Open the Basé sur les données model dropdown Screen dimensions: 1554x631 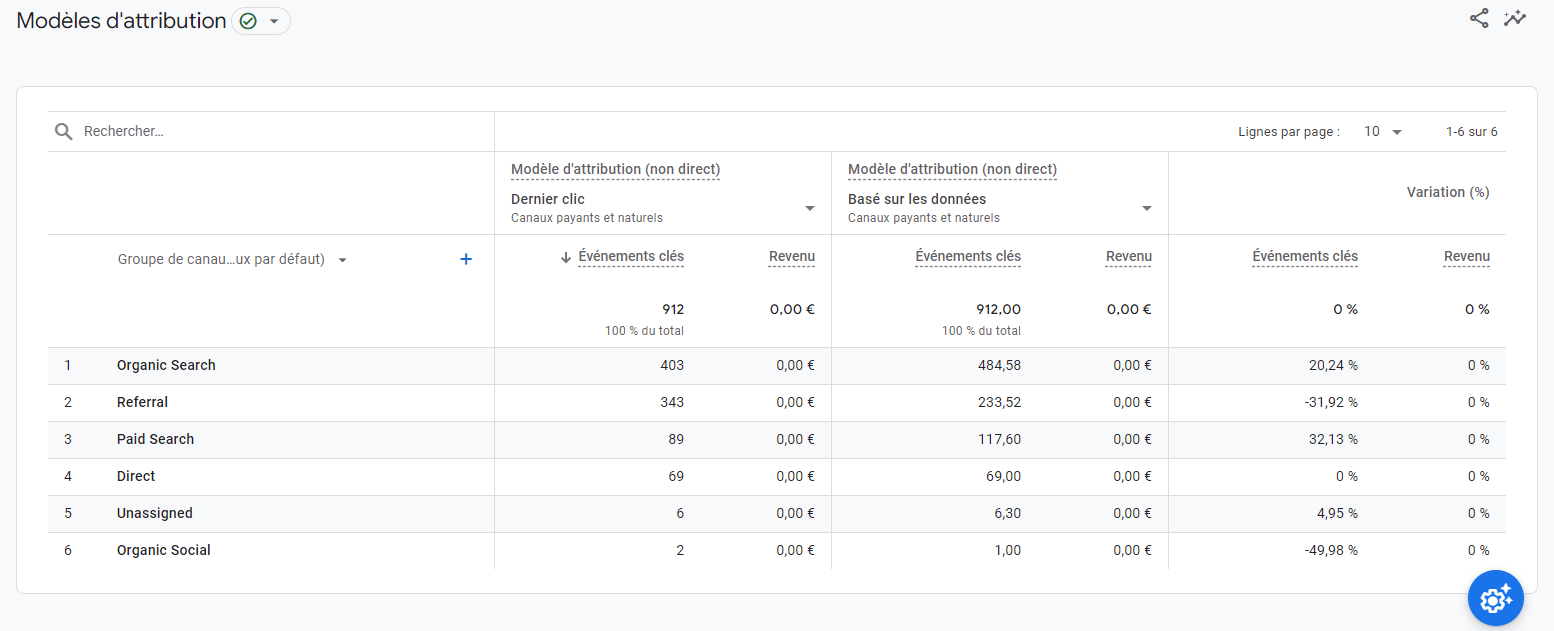(x=1000, y=207)
